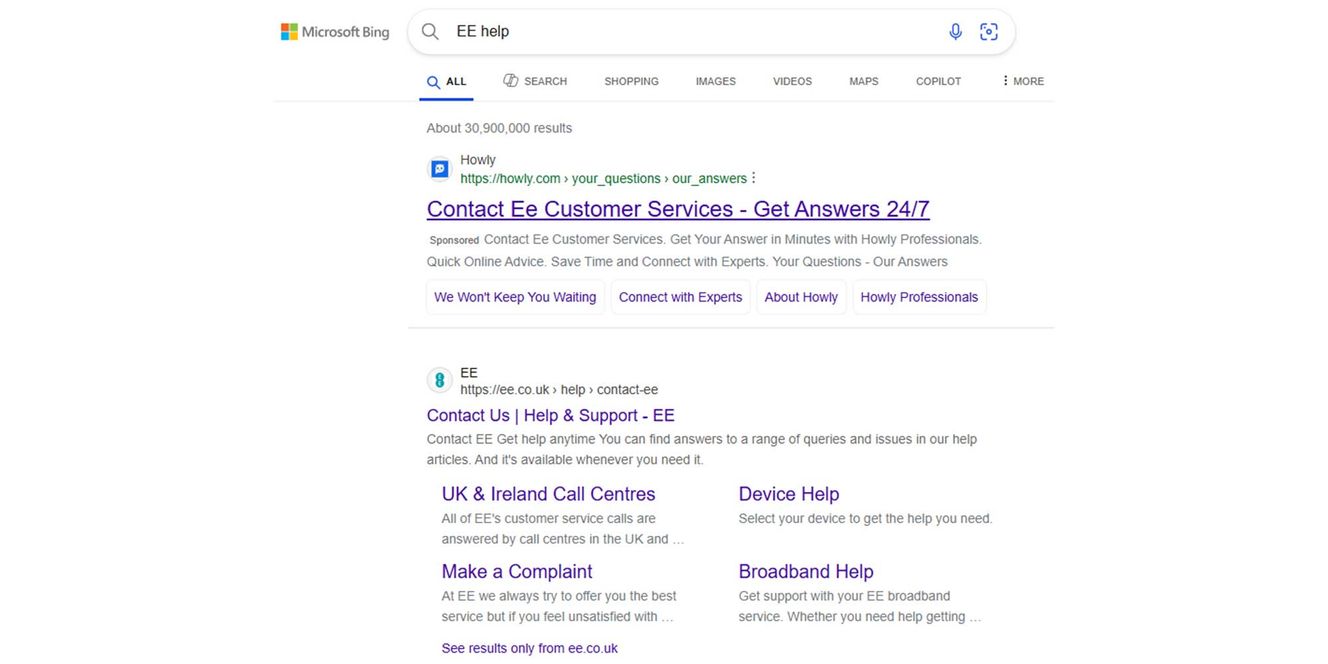Open the Make a Complaint link

pos(517,571)
